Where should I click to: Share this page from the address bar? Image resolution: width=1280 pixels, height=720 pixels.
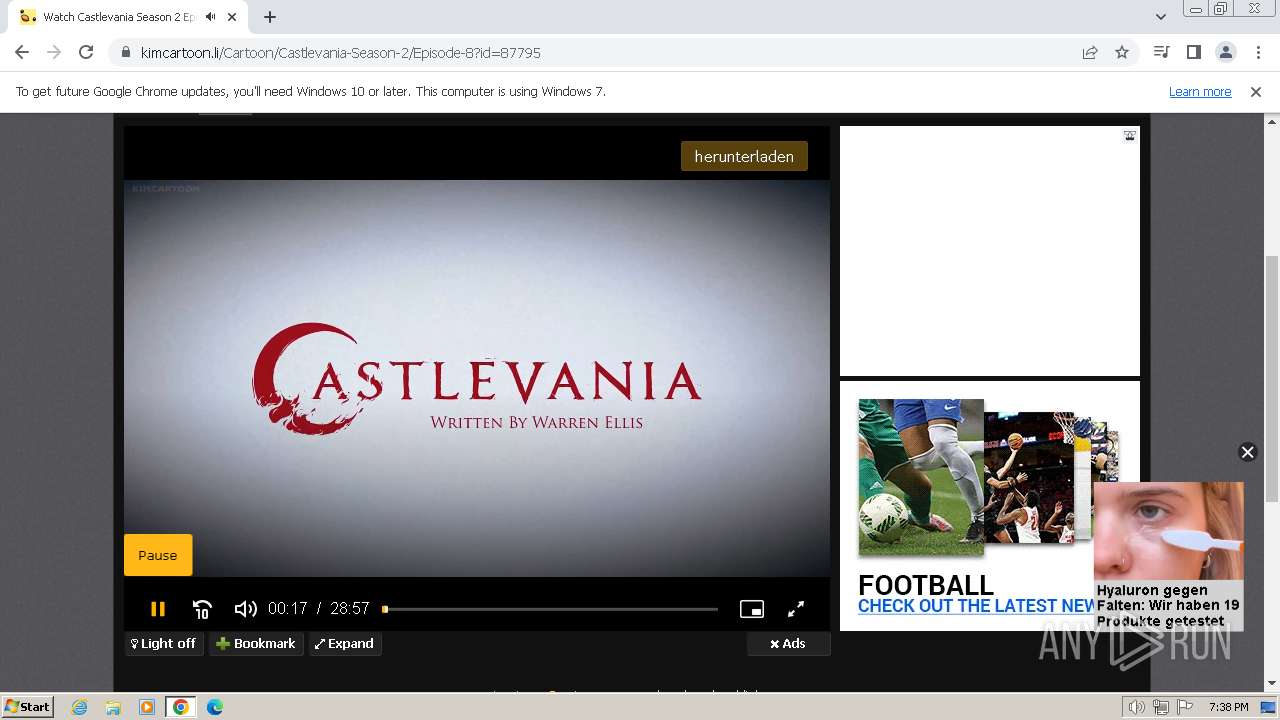point(1090,53)
